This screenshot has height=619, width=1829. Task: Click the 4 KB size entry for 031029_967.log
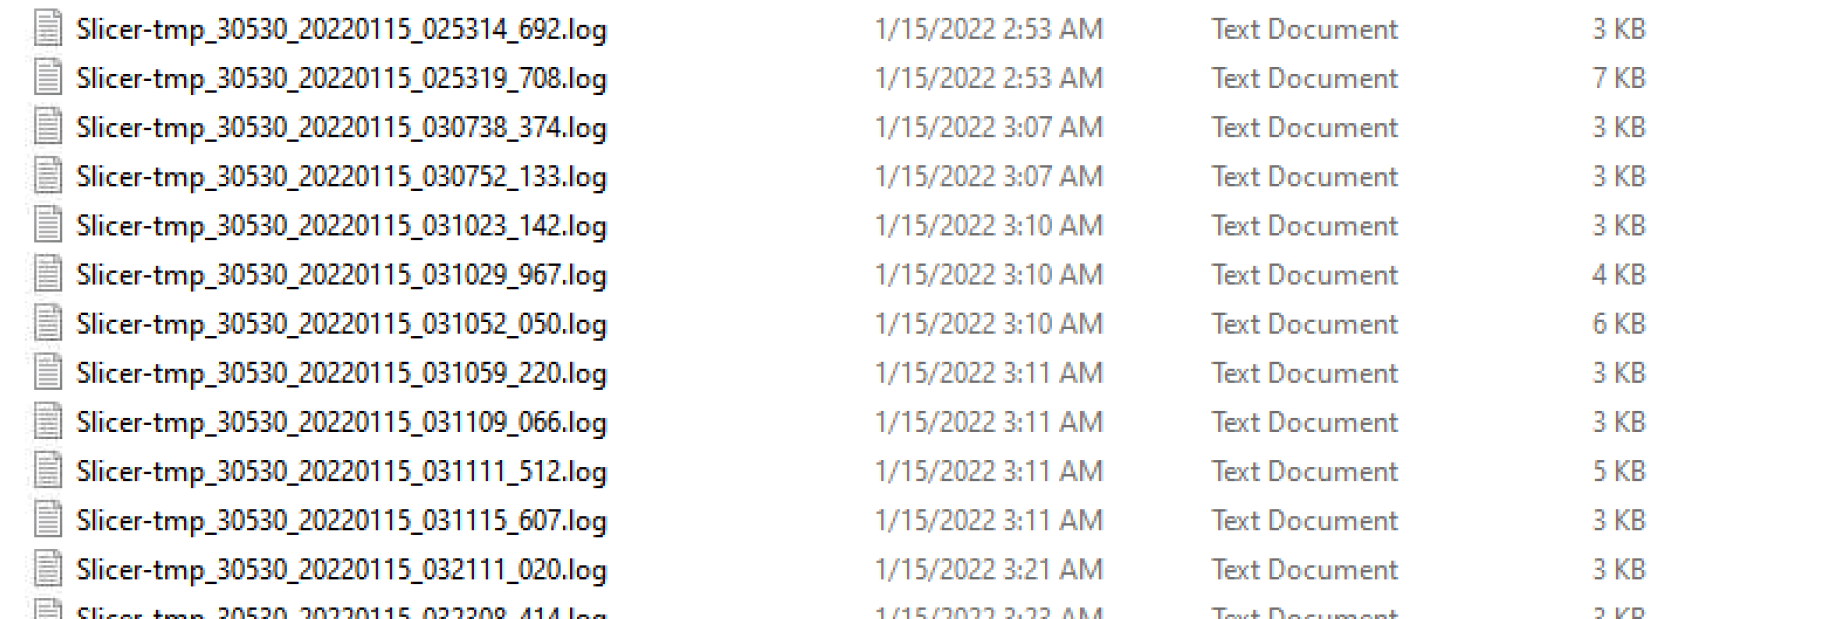pyautogui.click(x=1619, y=275)
